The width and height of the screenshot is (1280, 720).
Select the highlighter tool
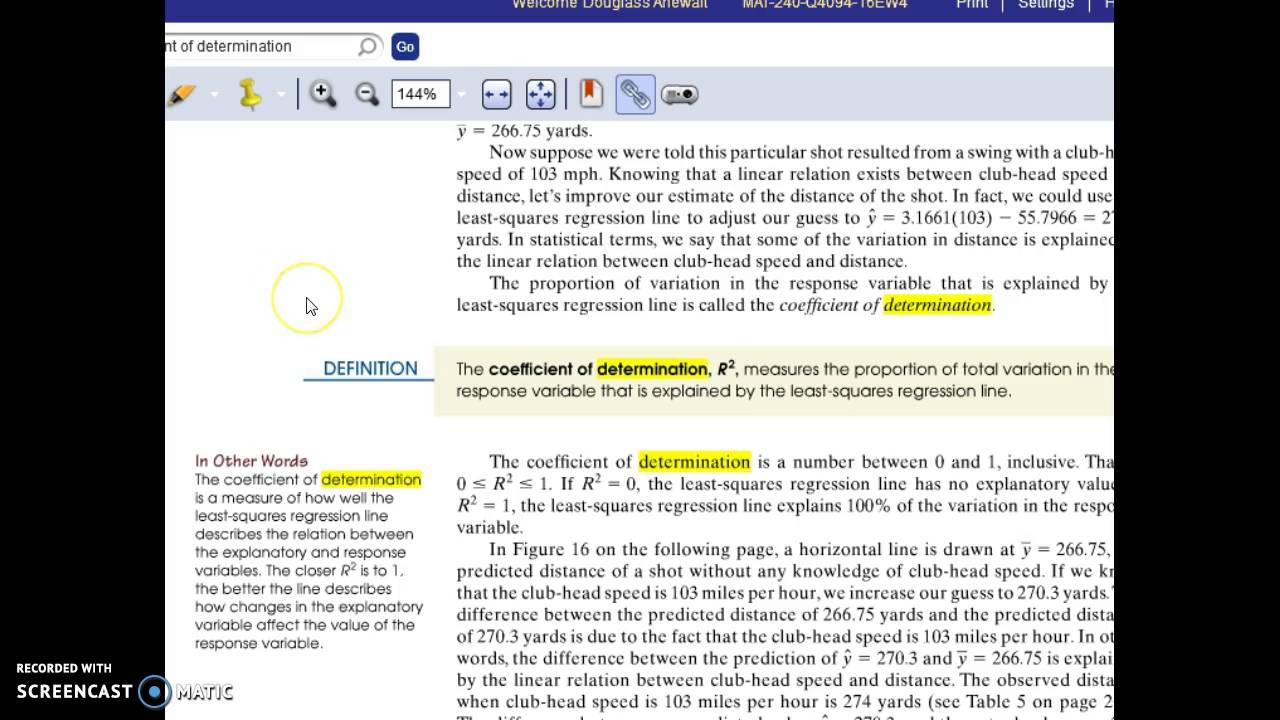[182, 95]
